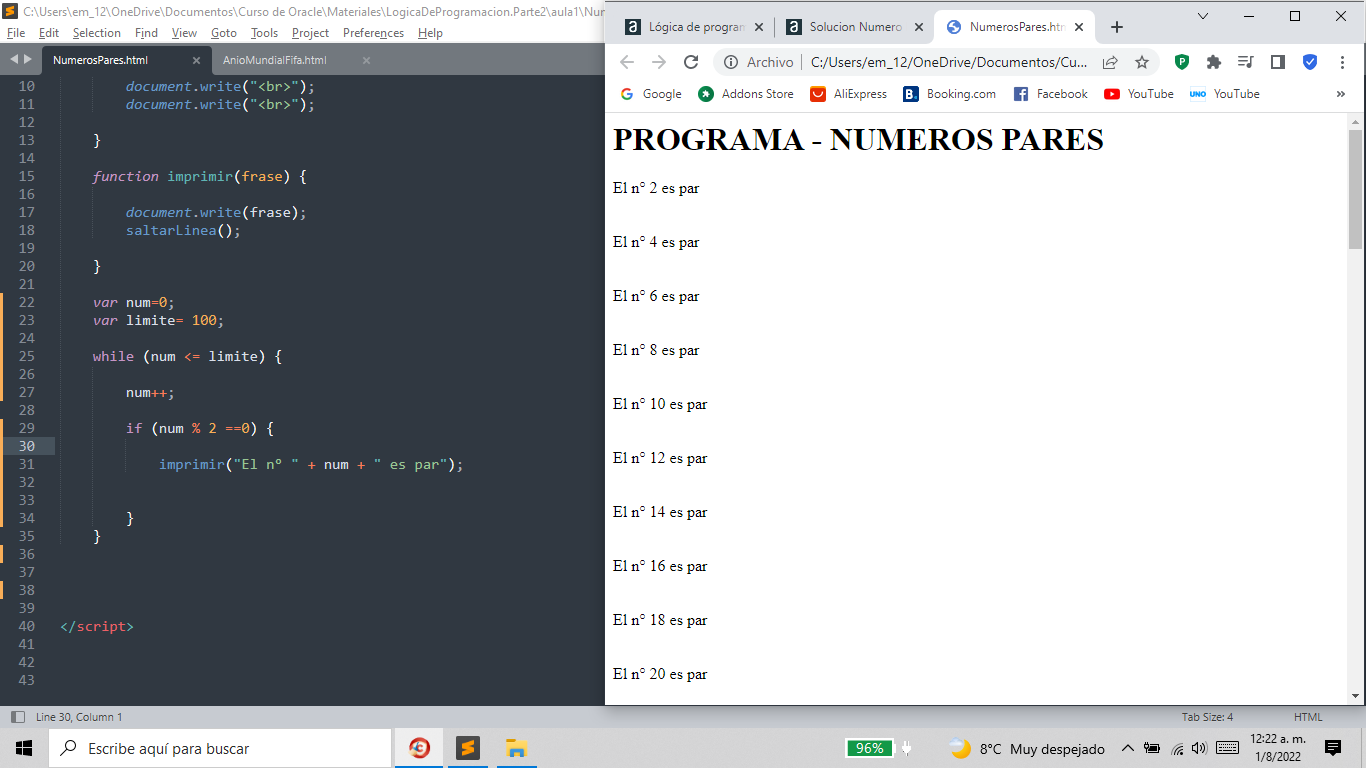This screenshot has width=1366, height=768.
Task: Open the Selection menu
Action: pos(97,33)
